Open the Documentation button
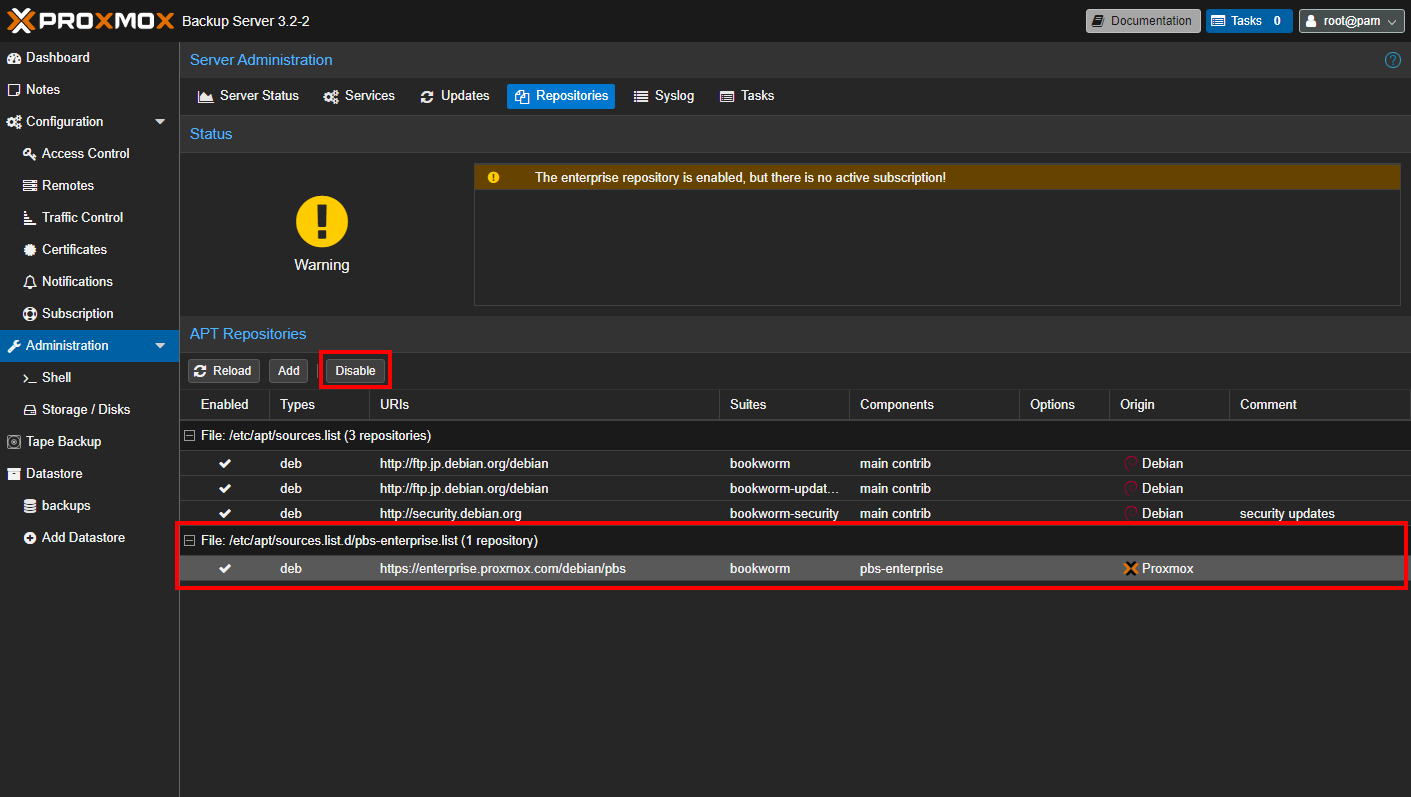Screen dimensions: 1411x797 click(1143, 21)
